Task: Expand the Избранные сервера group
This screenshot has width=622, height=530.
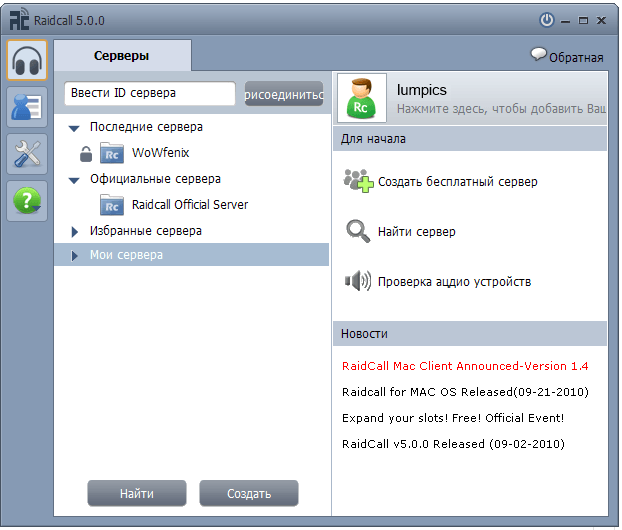Action: click(75, 232)
